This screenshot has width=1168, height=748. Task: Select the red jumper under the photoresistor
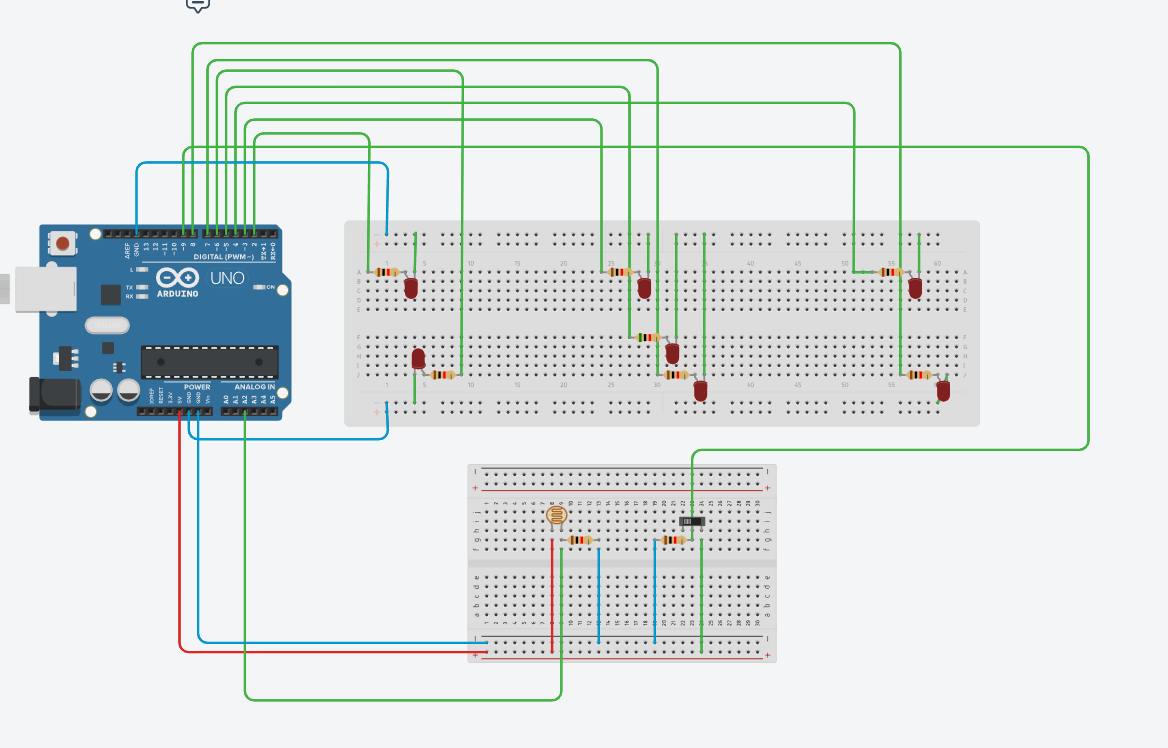click(x=552, y=596)
